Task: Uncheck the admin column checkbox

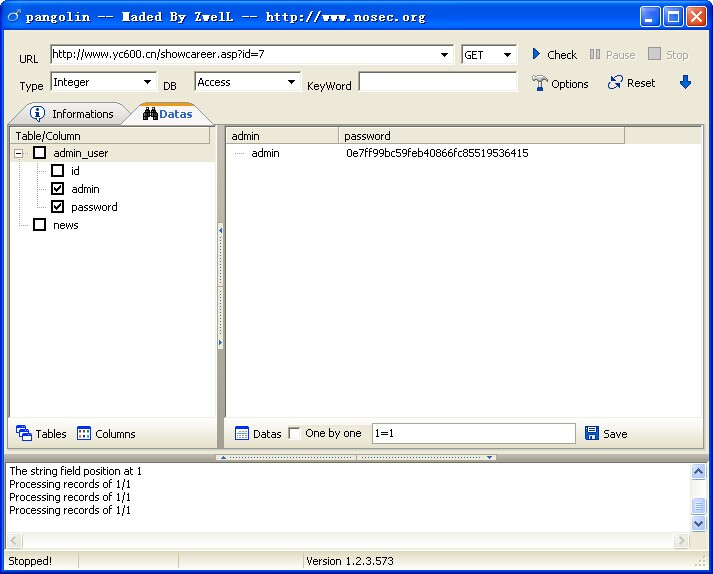Action: 57,188
